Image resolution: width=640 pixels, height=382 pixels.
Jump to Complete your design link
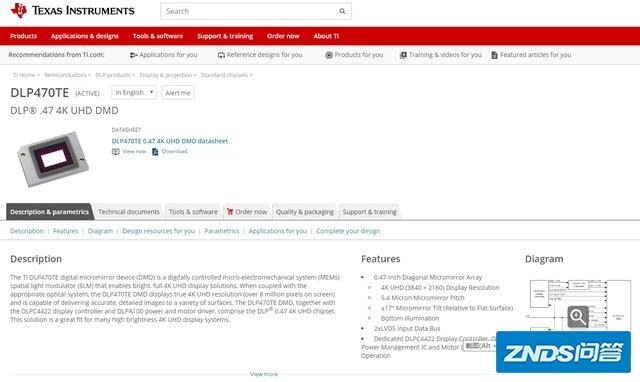pos(348,231)
